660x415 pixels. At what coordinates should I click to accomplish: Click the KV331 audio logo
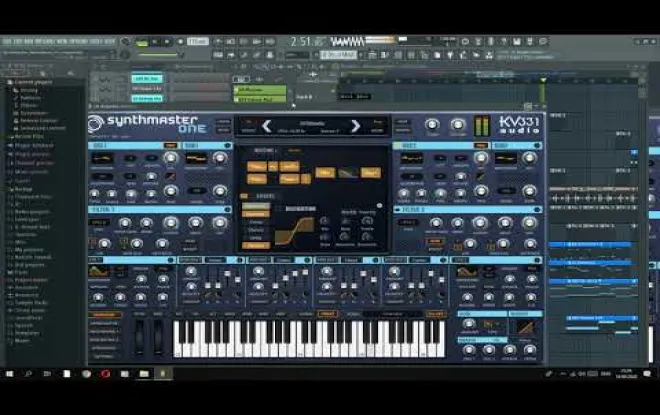pyautogui.click(x=519, y=125)
